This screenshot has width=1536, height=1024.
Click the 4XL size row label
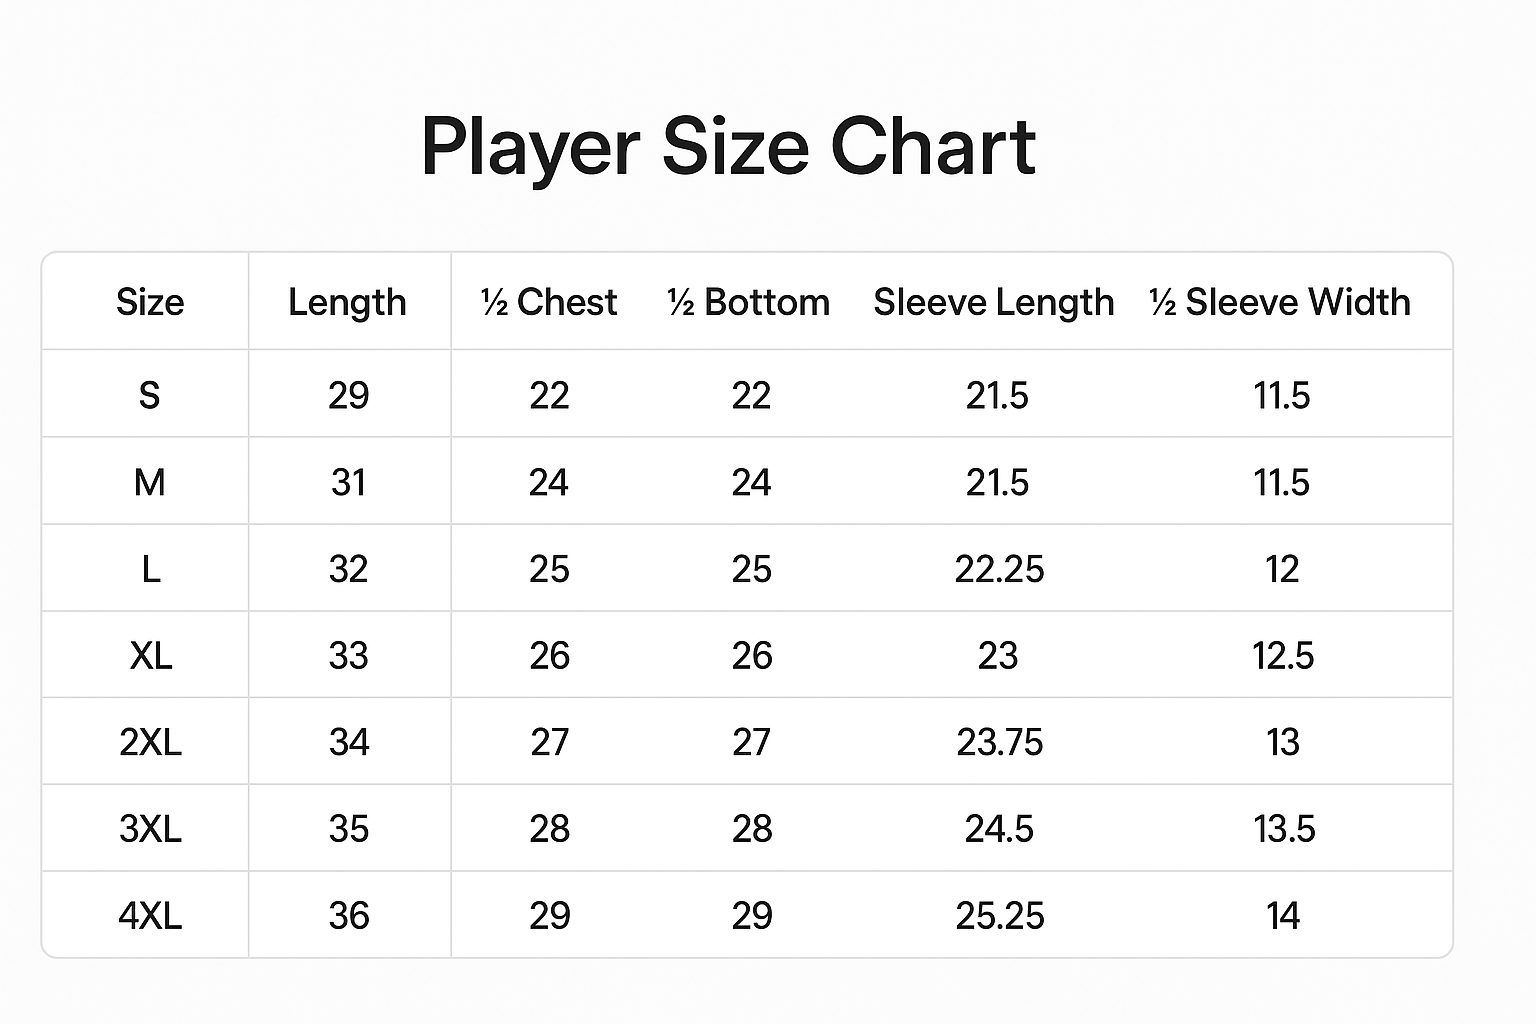click(150, 916)
